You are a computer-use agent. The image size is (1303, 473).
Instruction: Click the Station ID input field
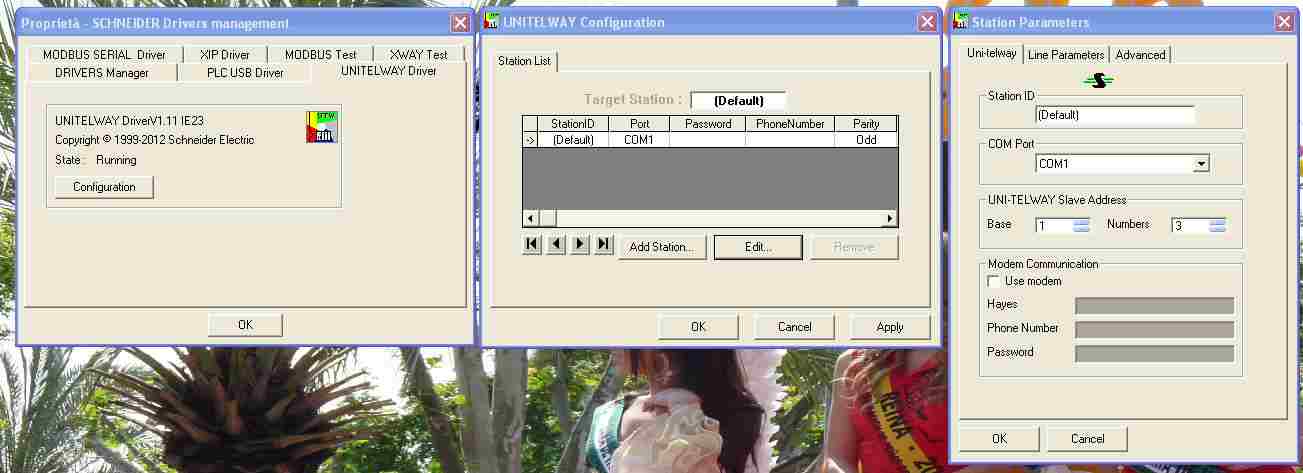[x=1115, y=115]
